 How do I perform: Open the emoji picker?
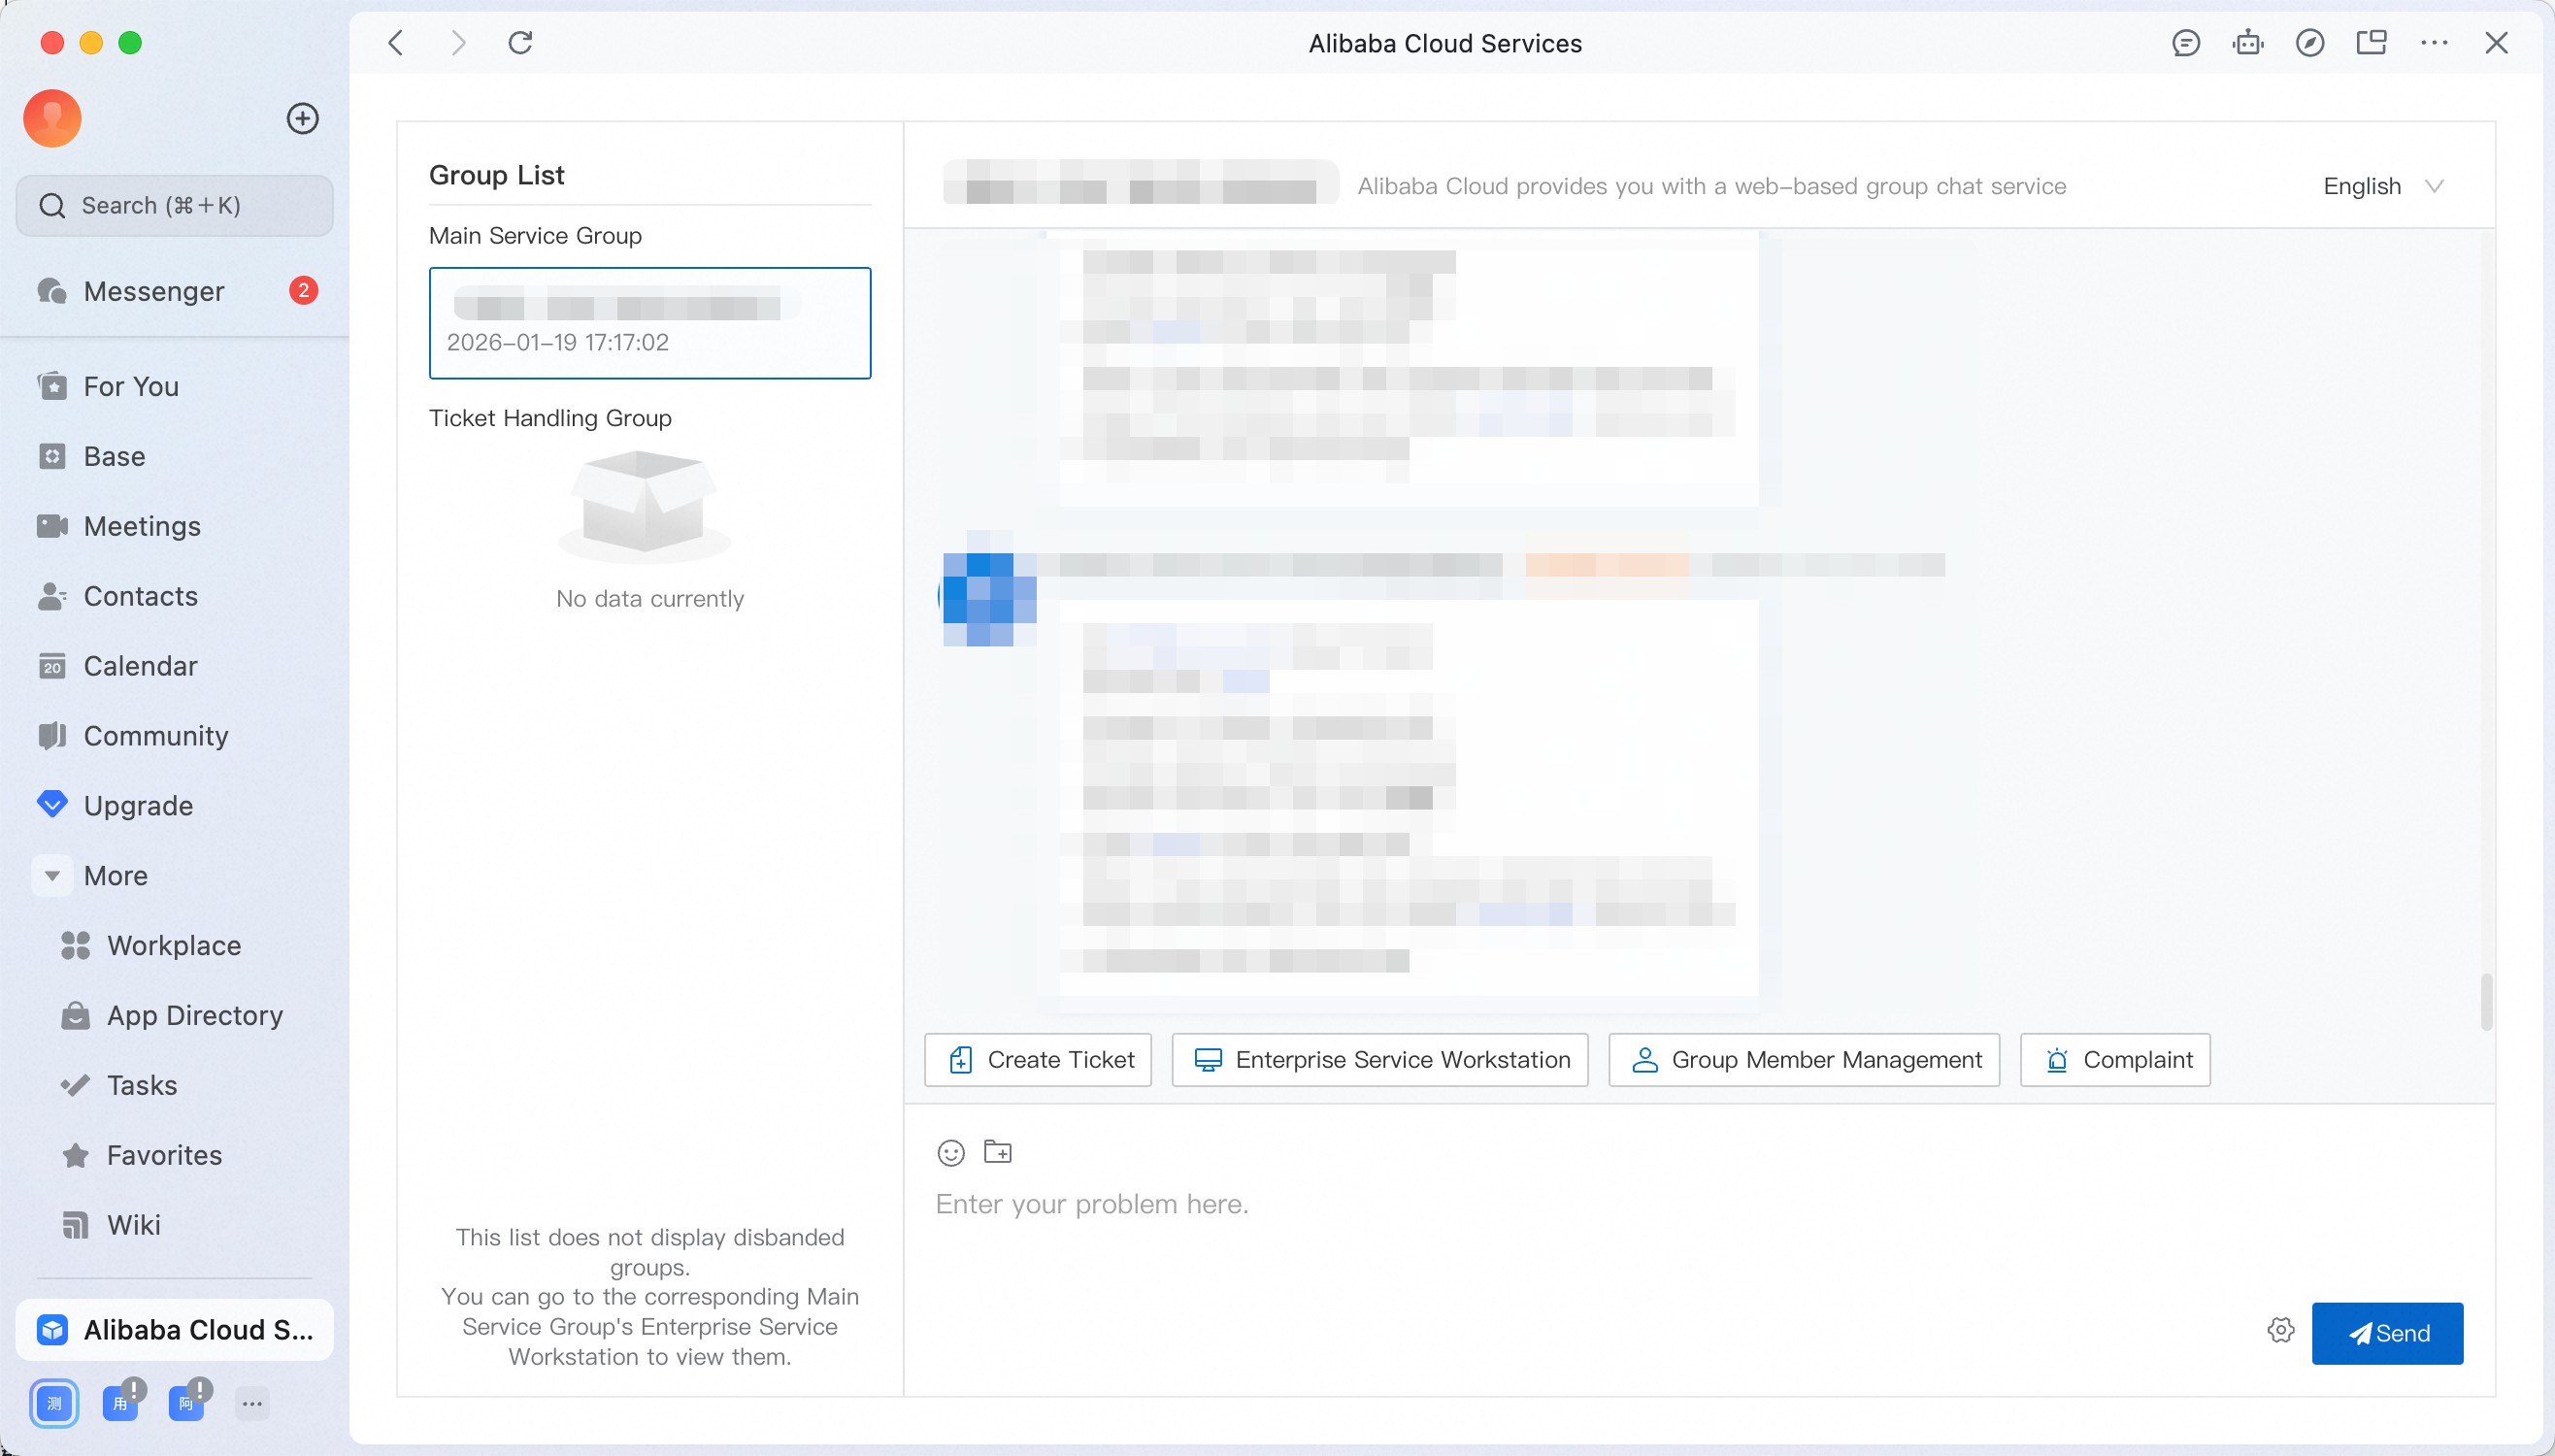point(950,1153)
